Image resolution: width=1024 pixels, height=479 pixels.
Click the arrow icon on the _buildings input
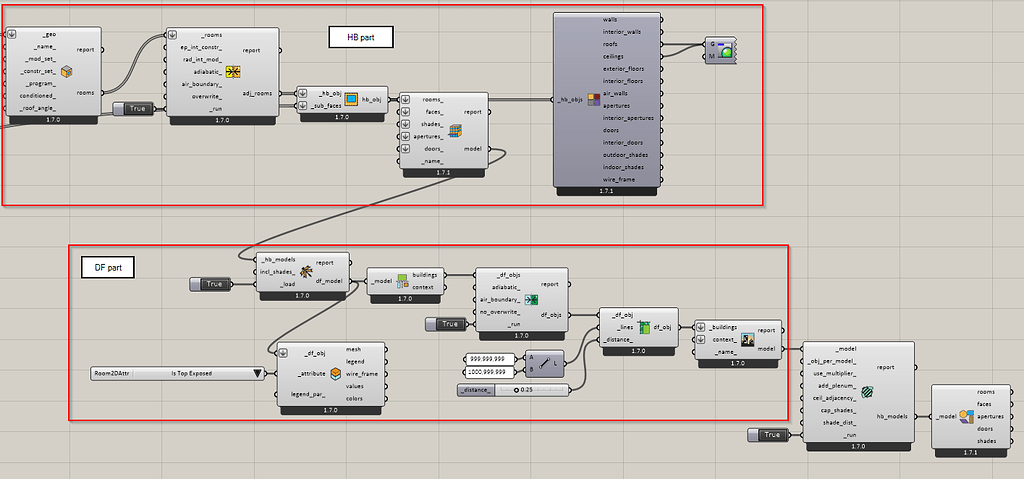click(701, 327)
